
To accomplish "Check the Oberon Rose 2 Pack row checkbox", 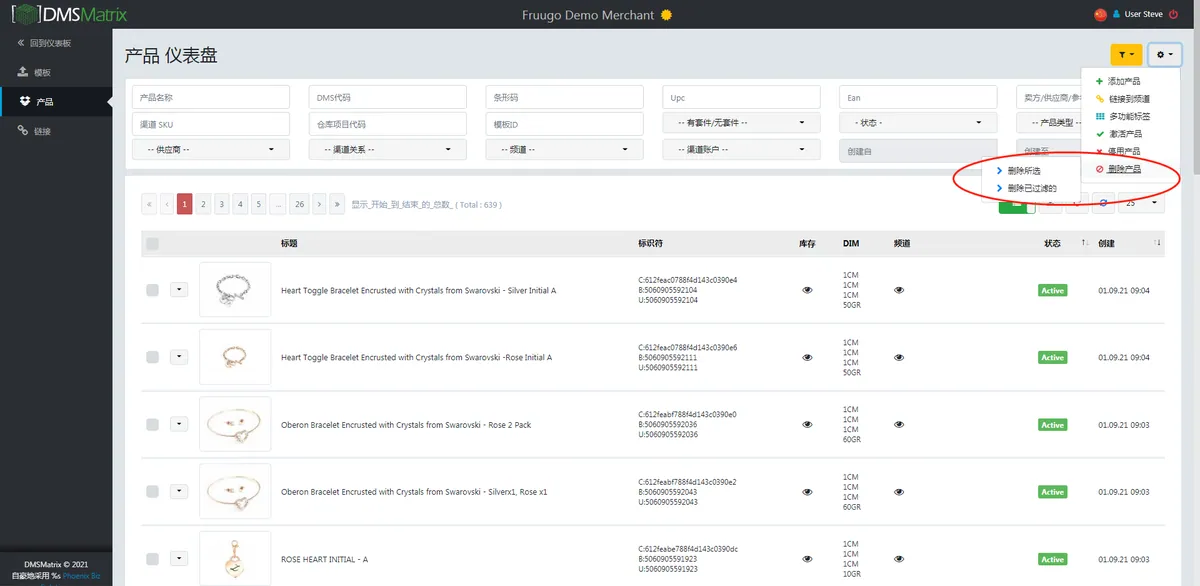I will [x=152, y=424].
